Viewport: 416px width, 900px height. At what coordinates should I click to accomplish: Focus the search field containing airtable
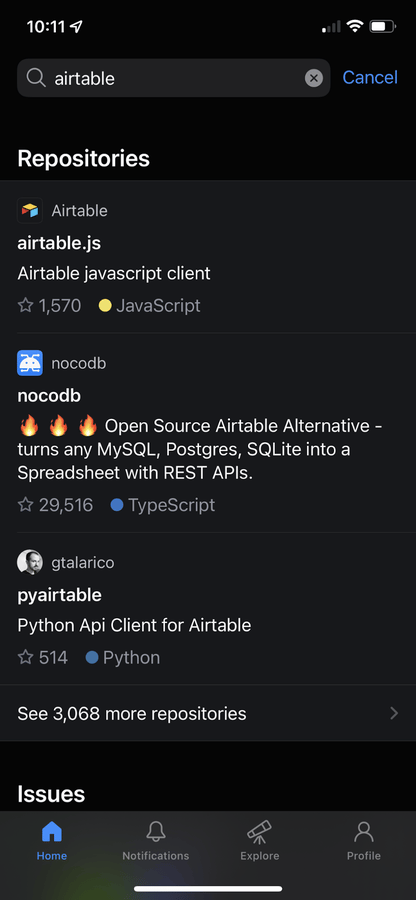[173, 77]
